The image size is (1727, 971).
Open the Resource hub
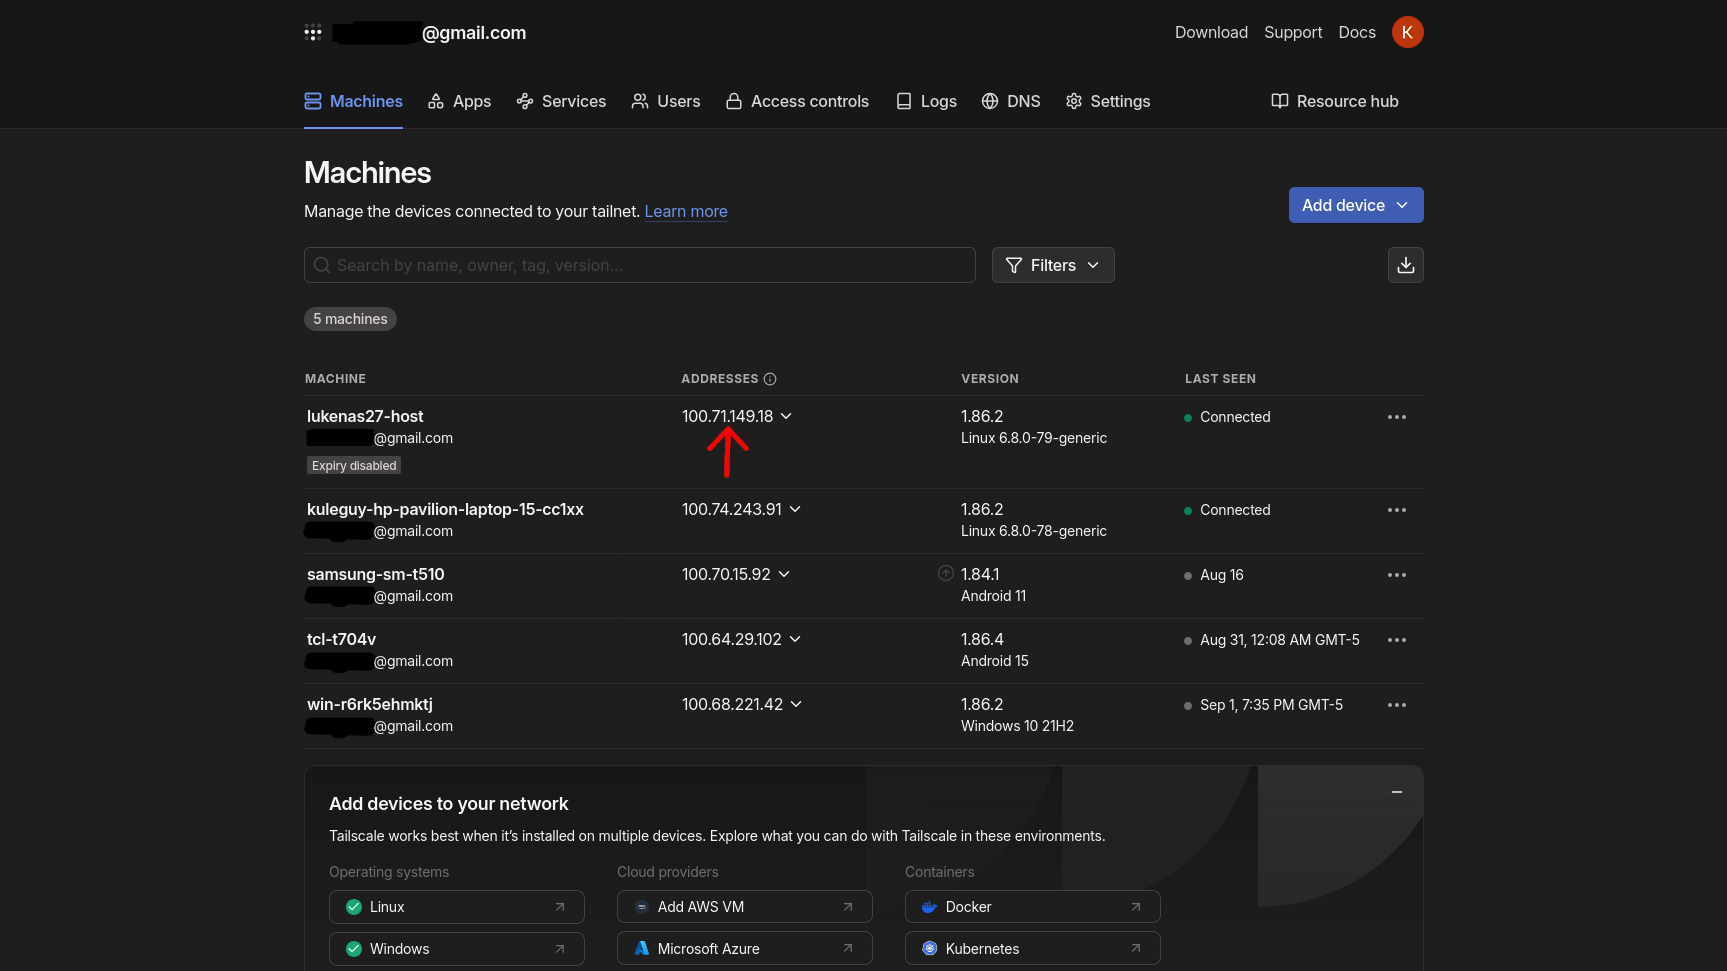[x=1334, y=101]
